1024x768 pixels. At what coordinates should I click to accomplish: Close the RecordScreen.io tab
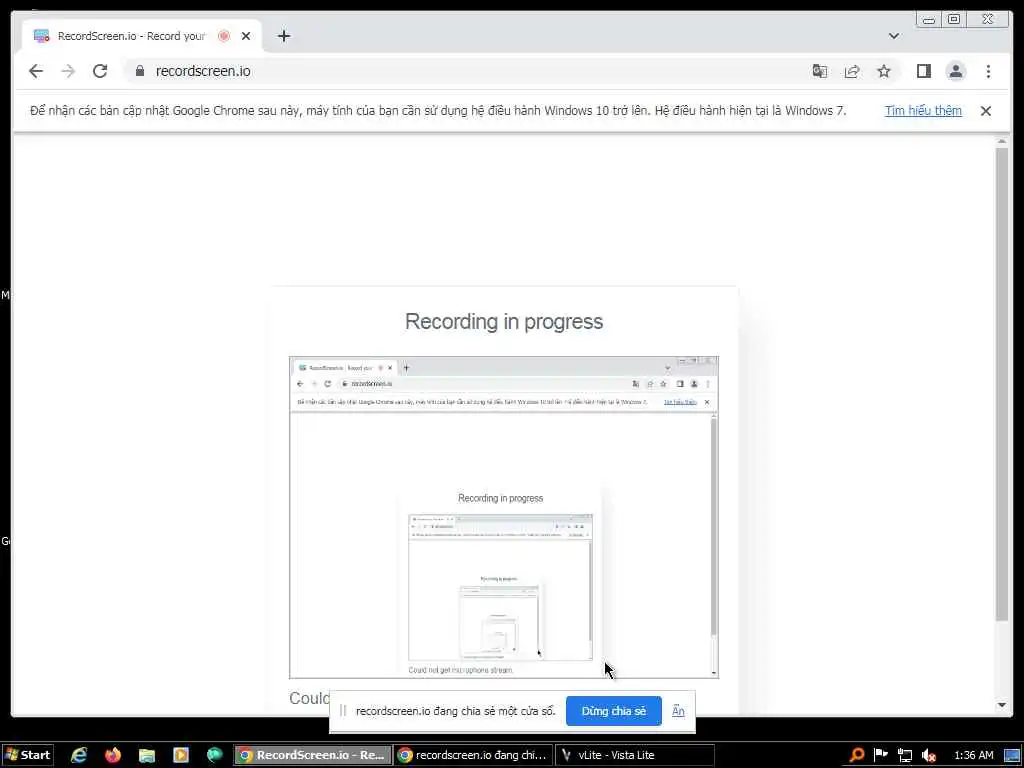tap(246, 36)
